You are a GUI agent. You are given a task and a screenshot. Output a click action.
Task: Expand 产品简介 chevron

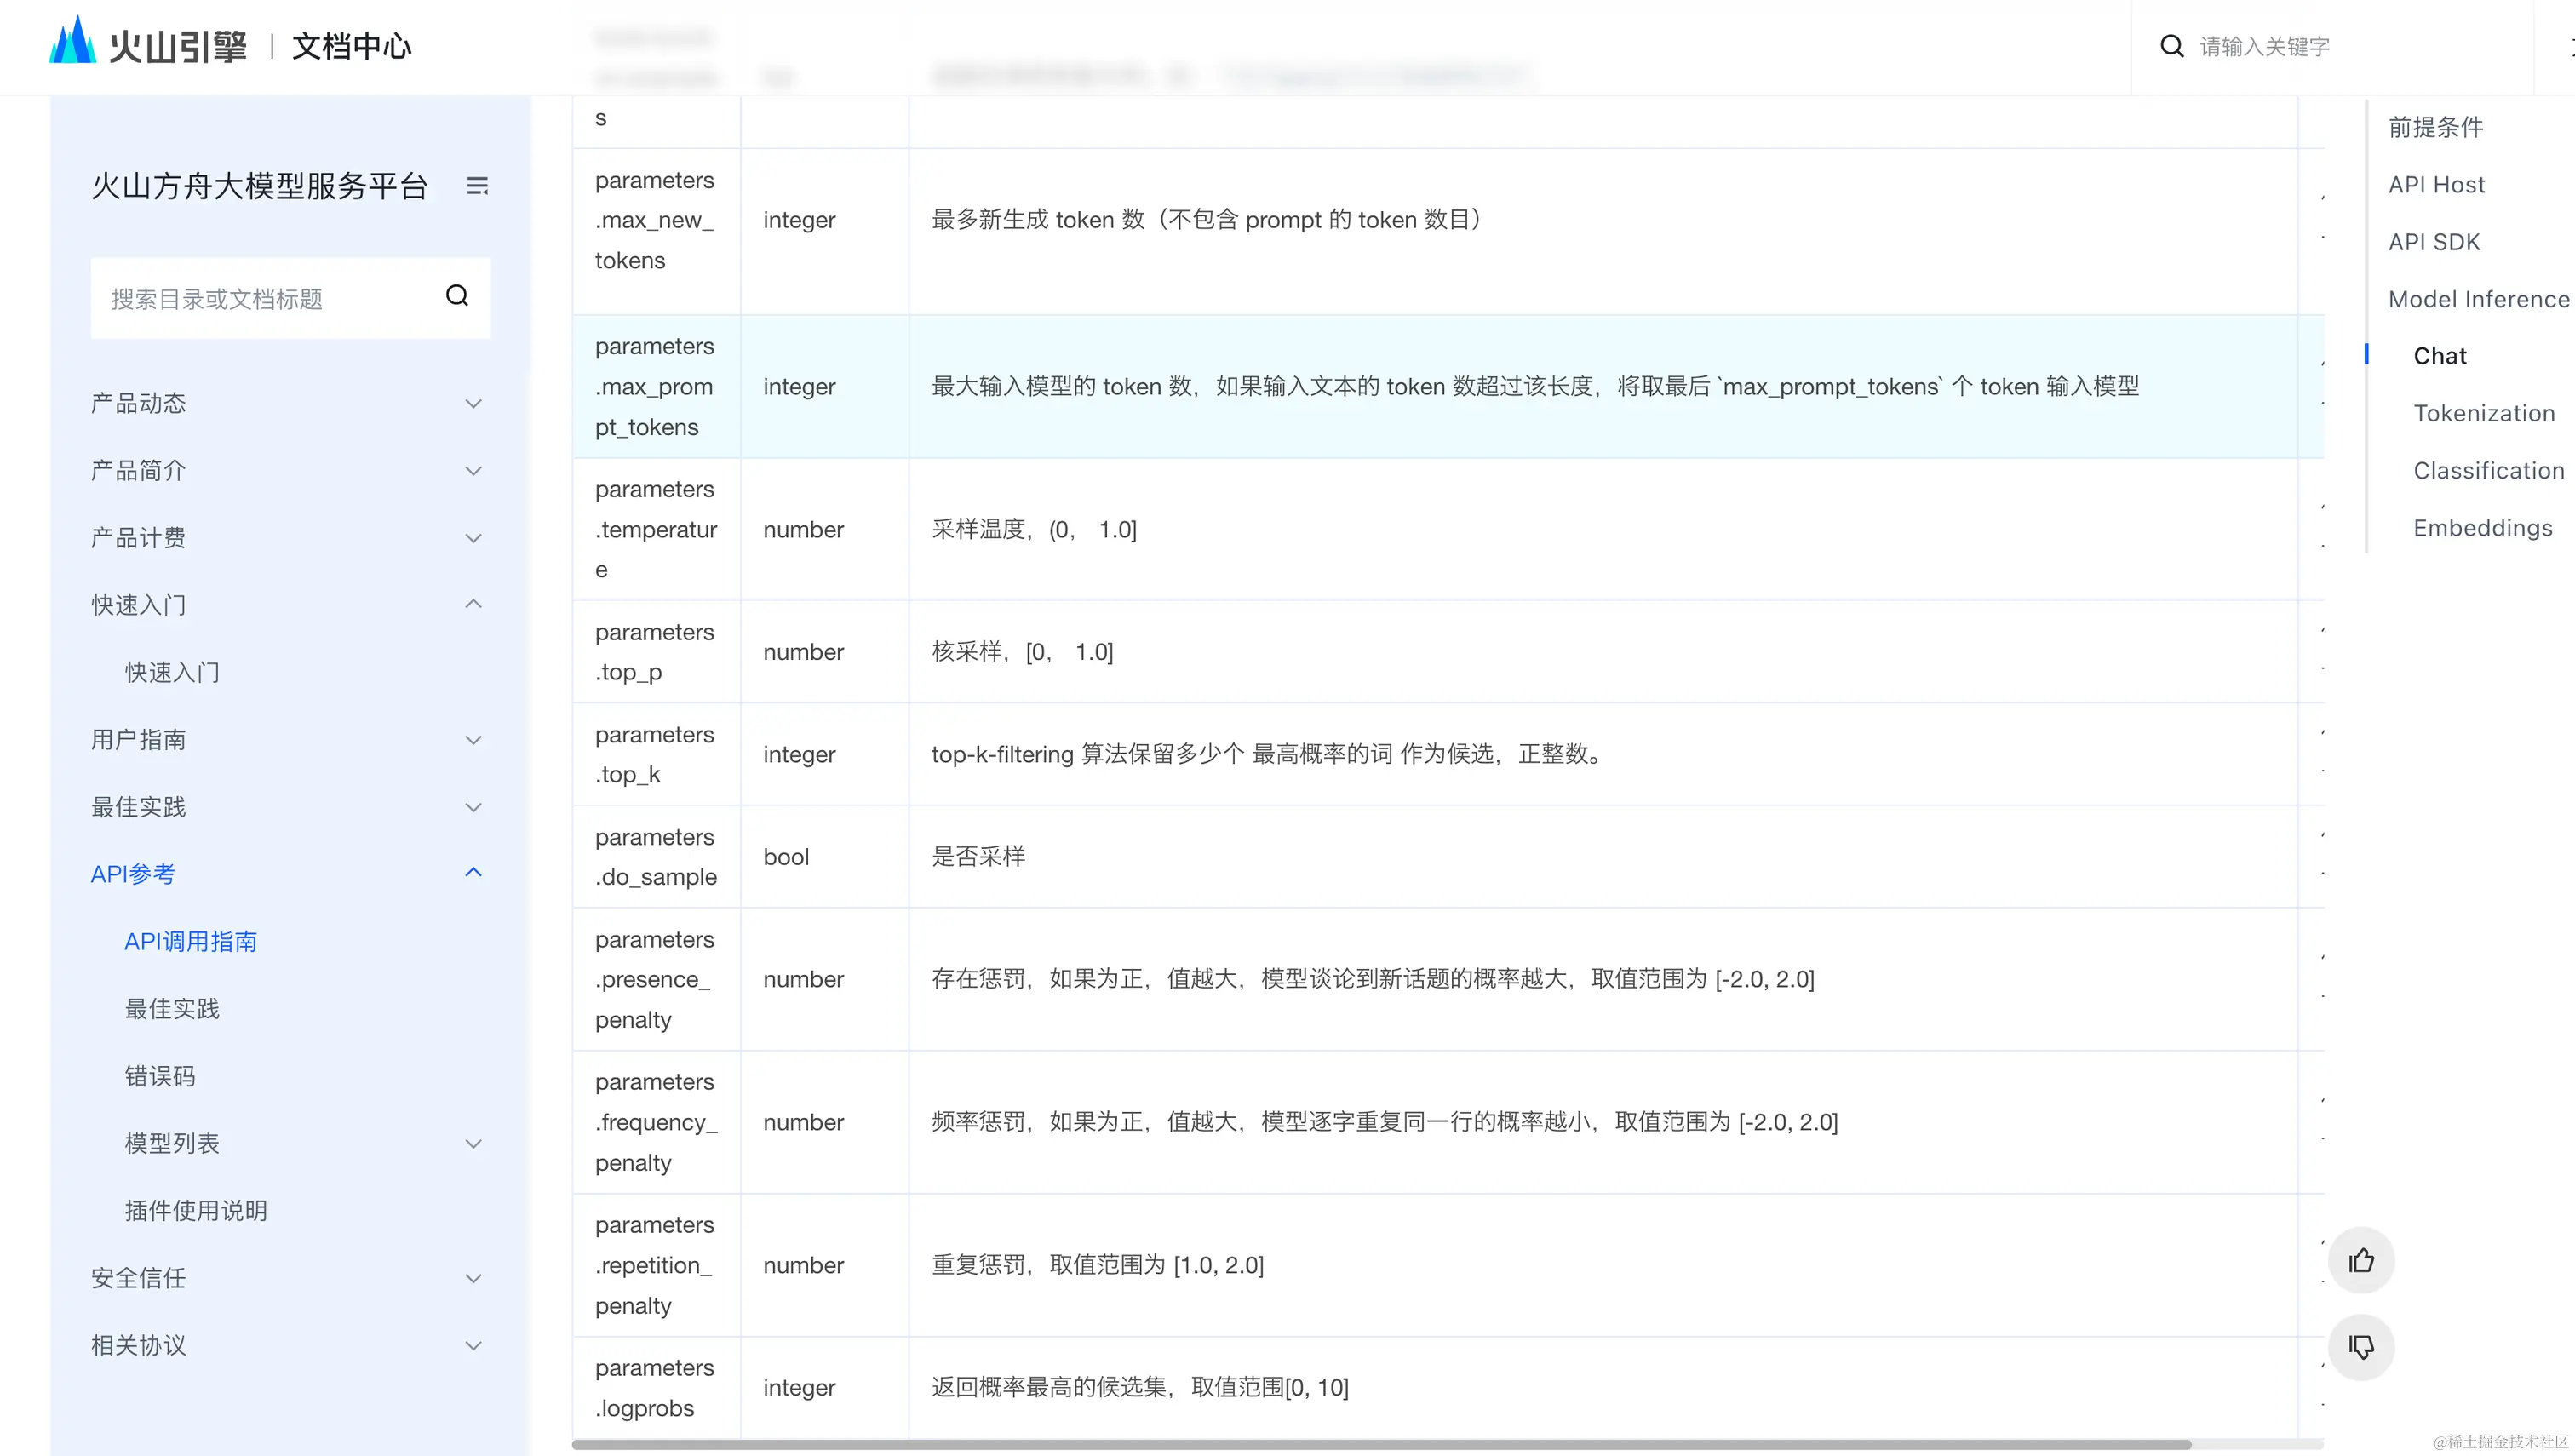pyautogui.click(x=474, y=470)
